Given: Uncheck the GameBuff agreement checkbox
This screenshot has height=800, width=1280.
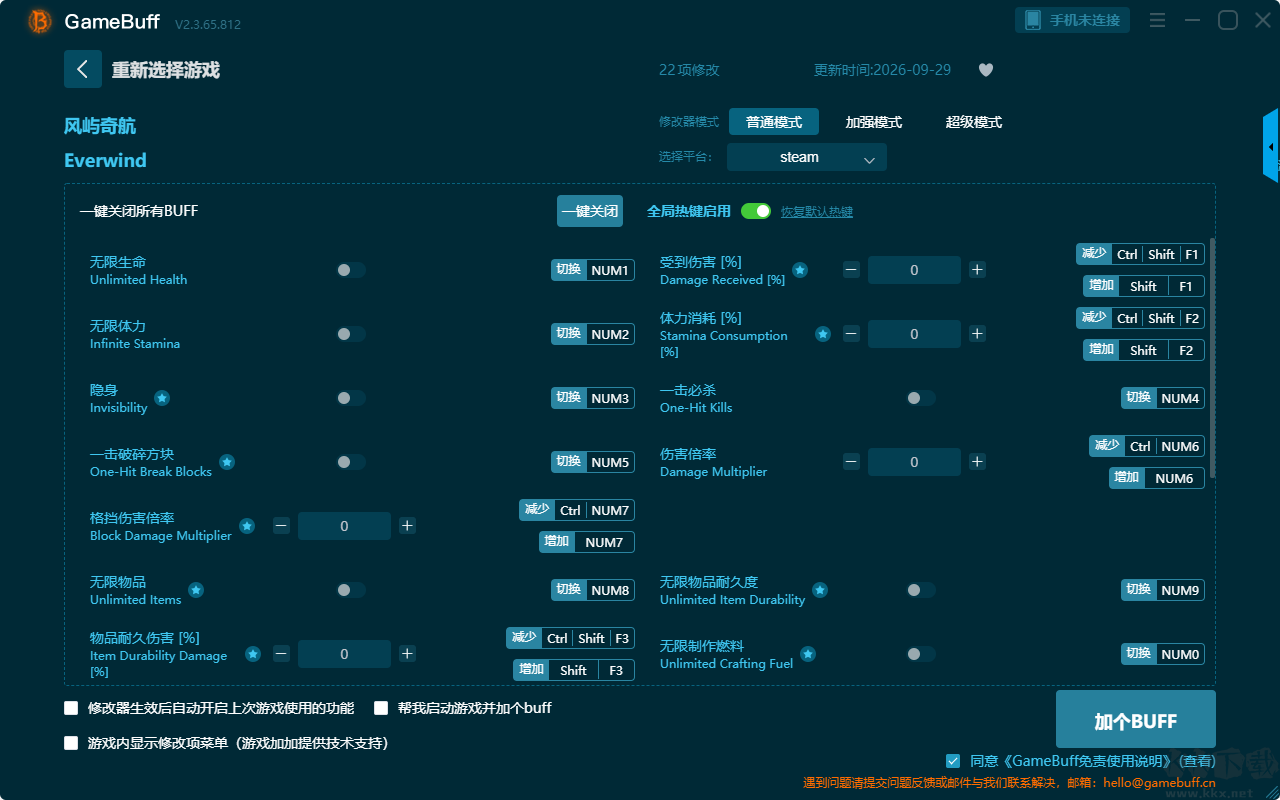Looking at the screenshot, I should 953,761.
